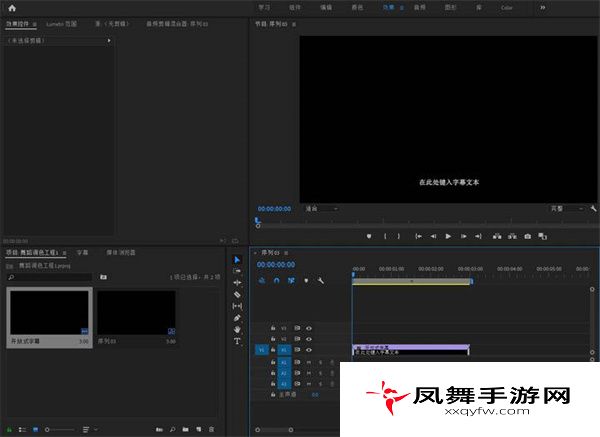Click New Bin icon in Project panel footer
The width and height of the screenshot is (600, 437).
click(x=186, y=429)
